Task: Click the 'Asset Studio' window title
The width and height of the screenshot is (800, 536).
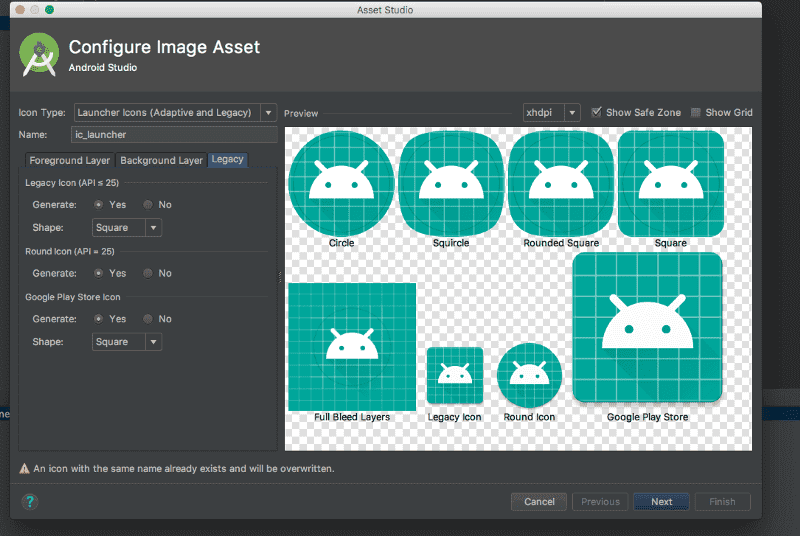Action: (385, 10)
